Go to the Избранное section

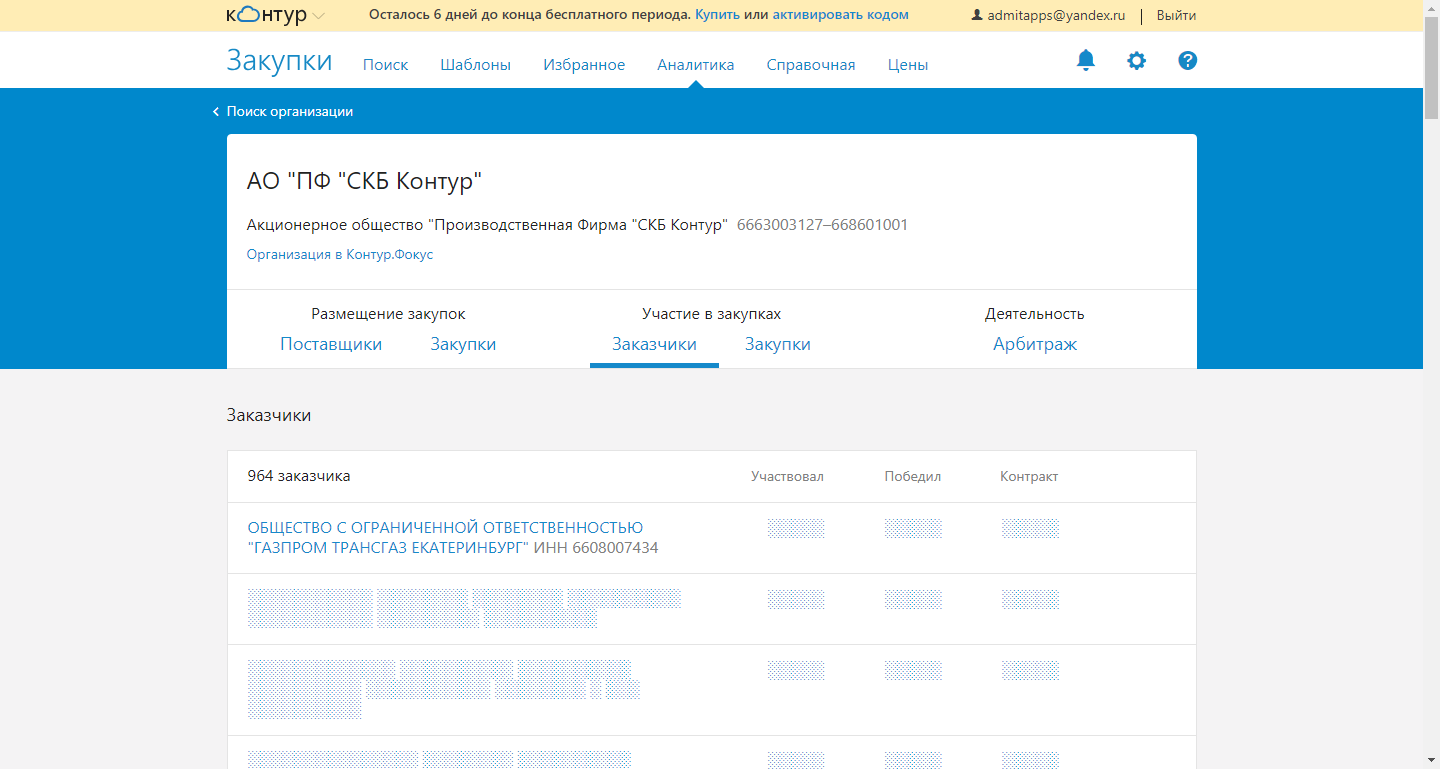tap(584, 65)
